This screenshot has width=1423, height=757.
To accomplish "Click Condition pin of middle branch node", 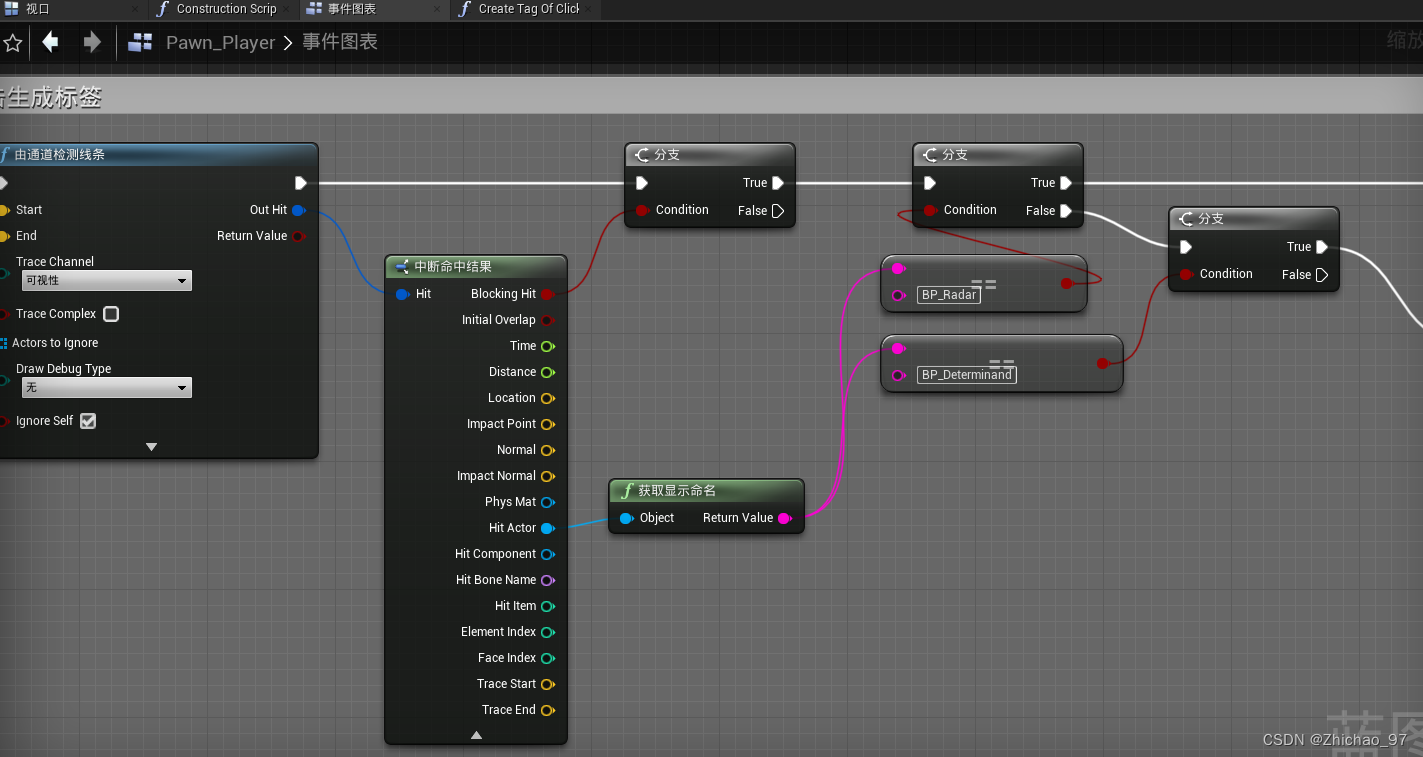I will point(930,210).
